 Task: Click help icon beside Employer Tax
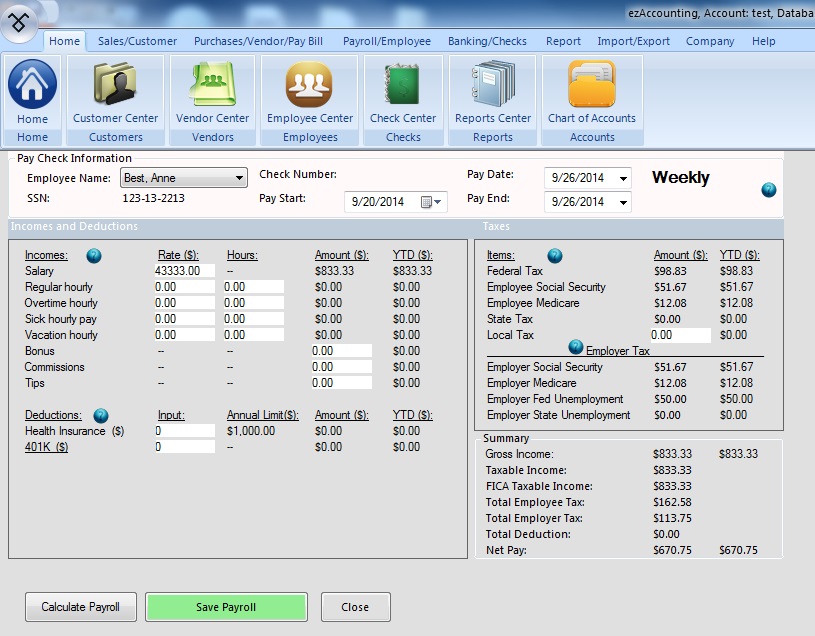(575, 347)
